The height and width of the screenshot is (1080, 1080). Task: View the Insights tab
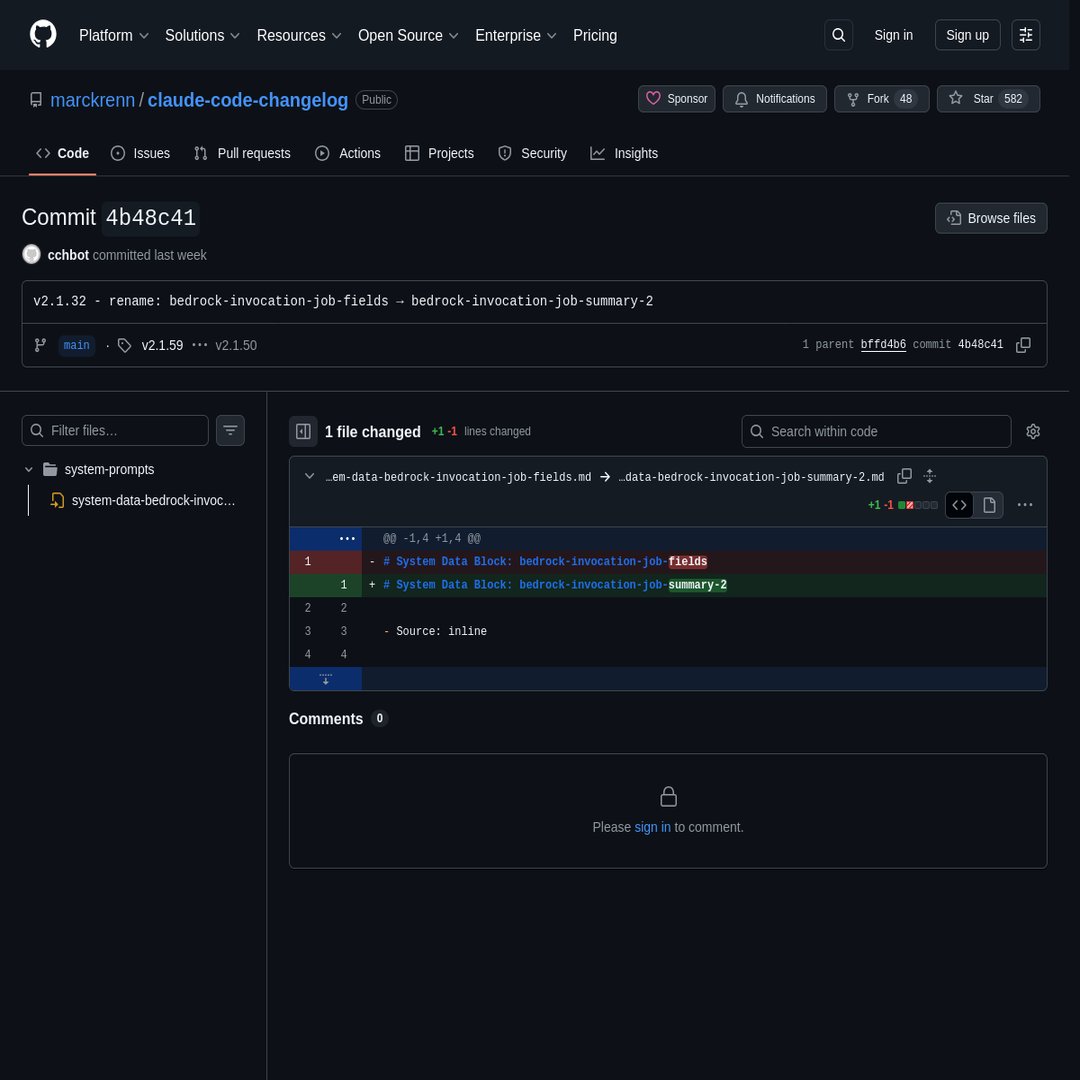click(x=624, y=154)
